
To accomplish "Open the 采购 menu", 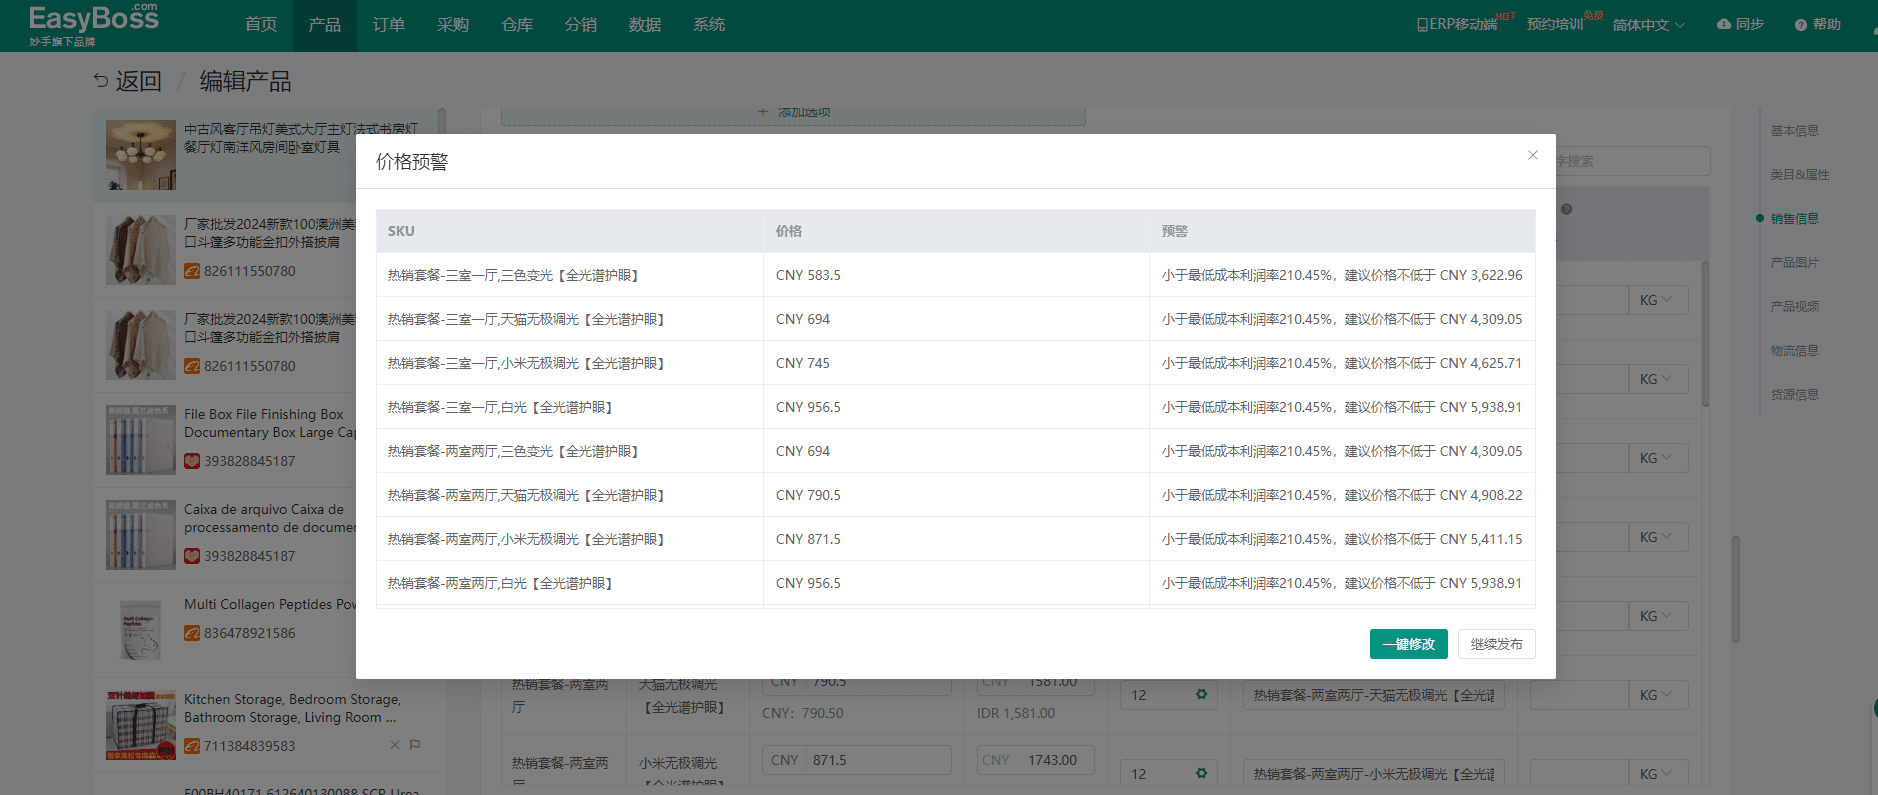I will click(x=453, y=25).
